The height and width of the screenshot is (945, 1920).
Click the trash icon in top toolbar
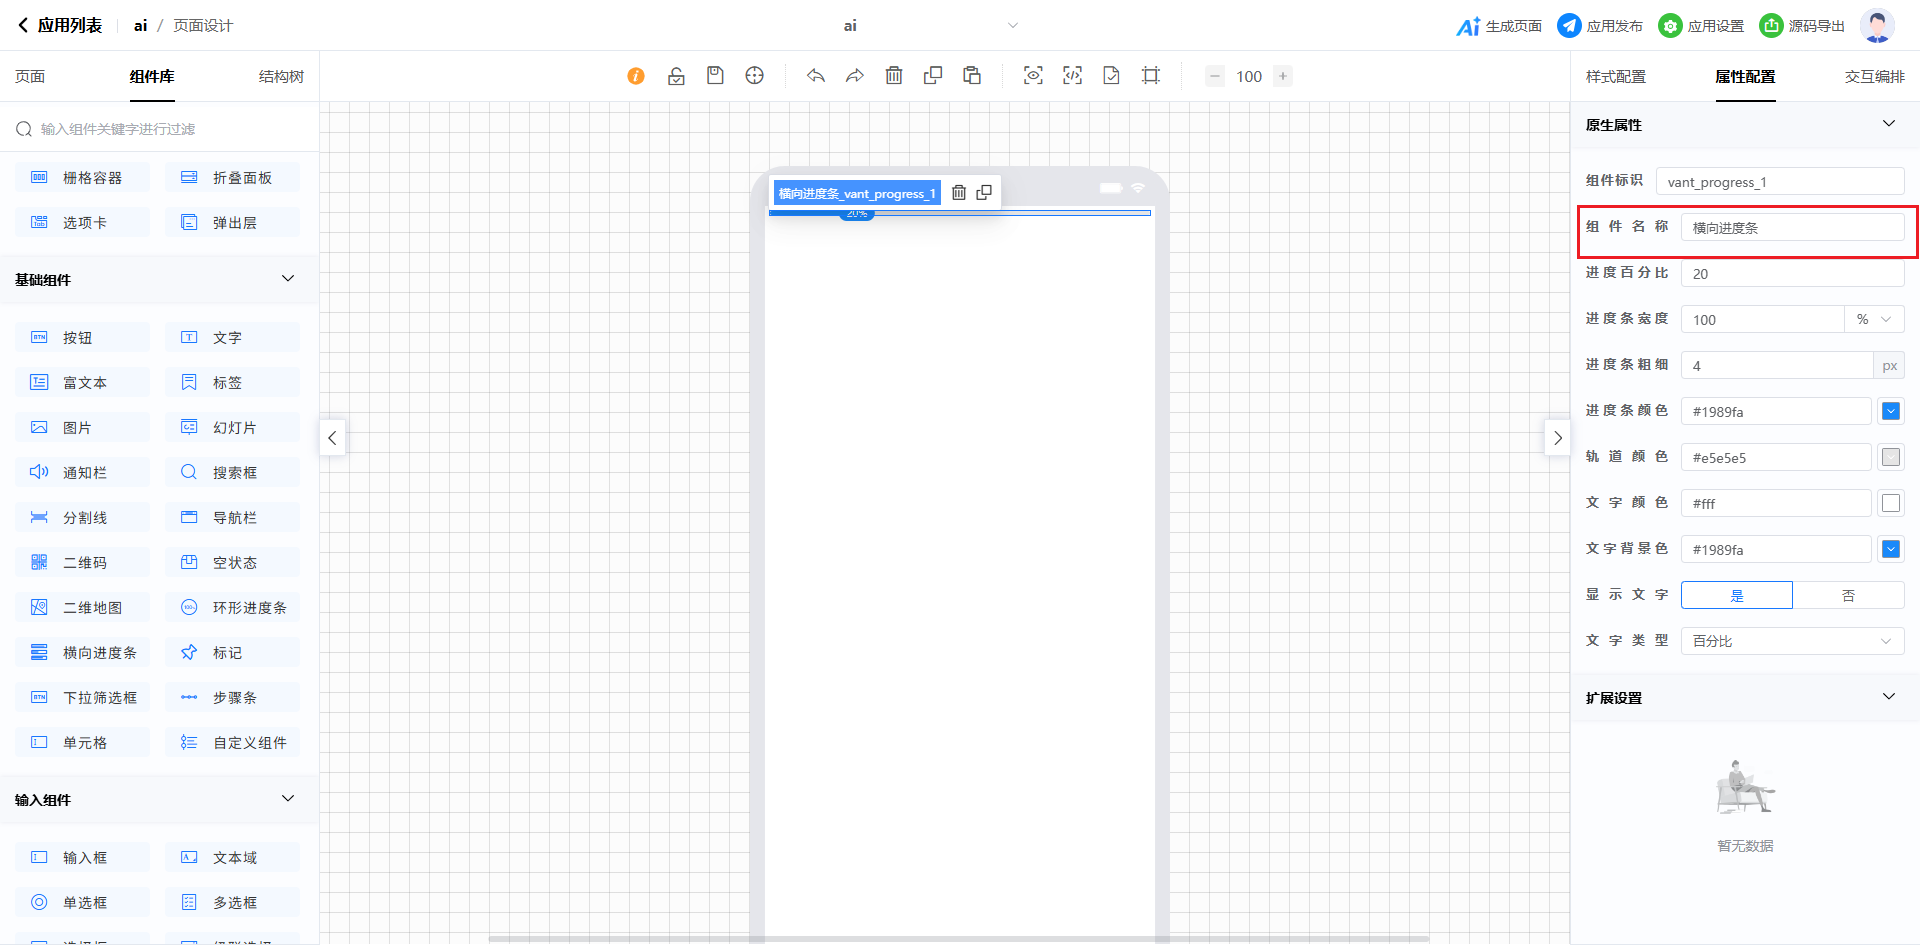click(x=894, y=76)
